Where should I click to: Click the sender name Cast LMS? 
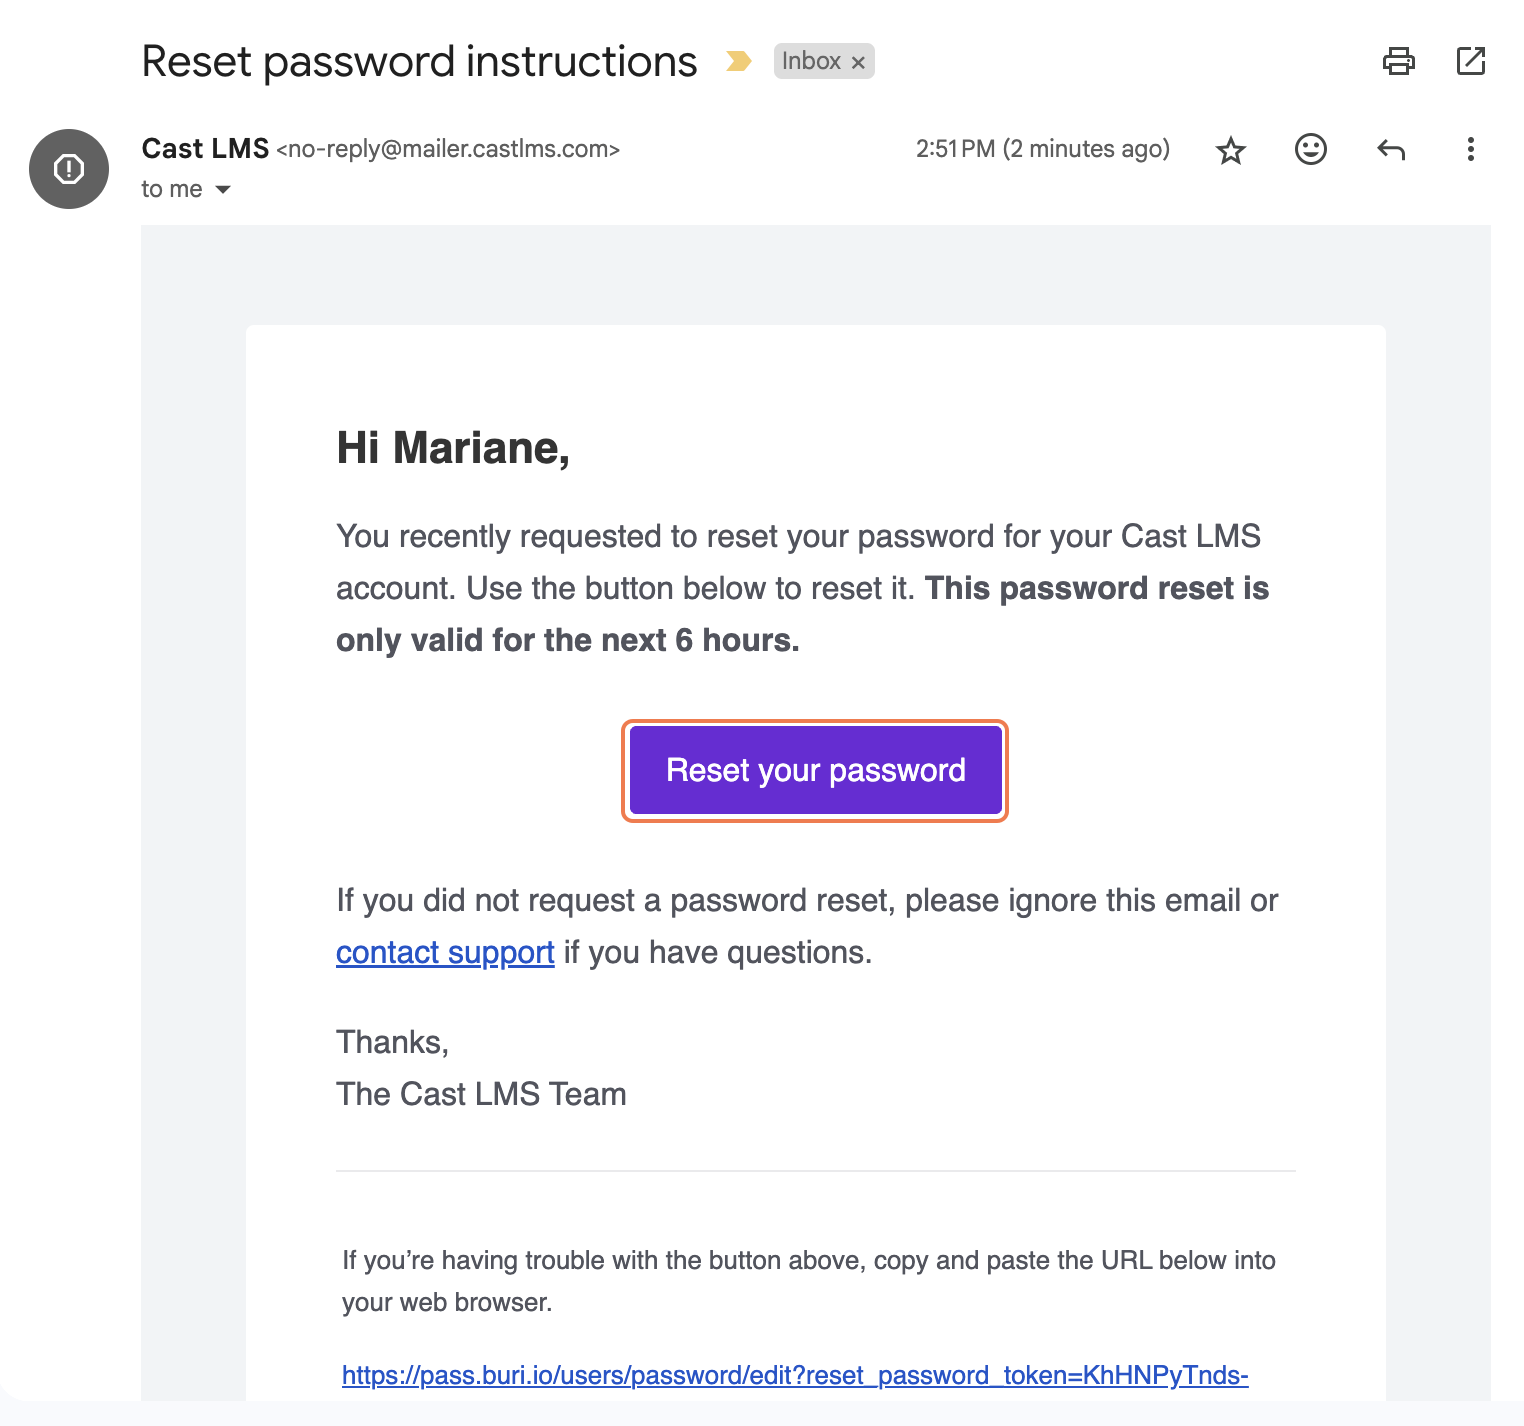pos(205,149)
